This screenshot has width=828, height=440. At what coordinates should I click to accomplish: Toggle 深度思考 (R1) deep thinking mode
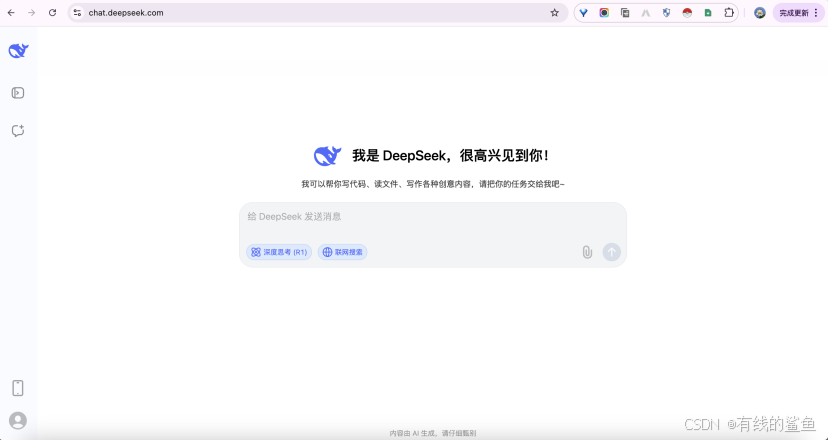click(279, 252)
